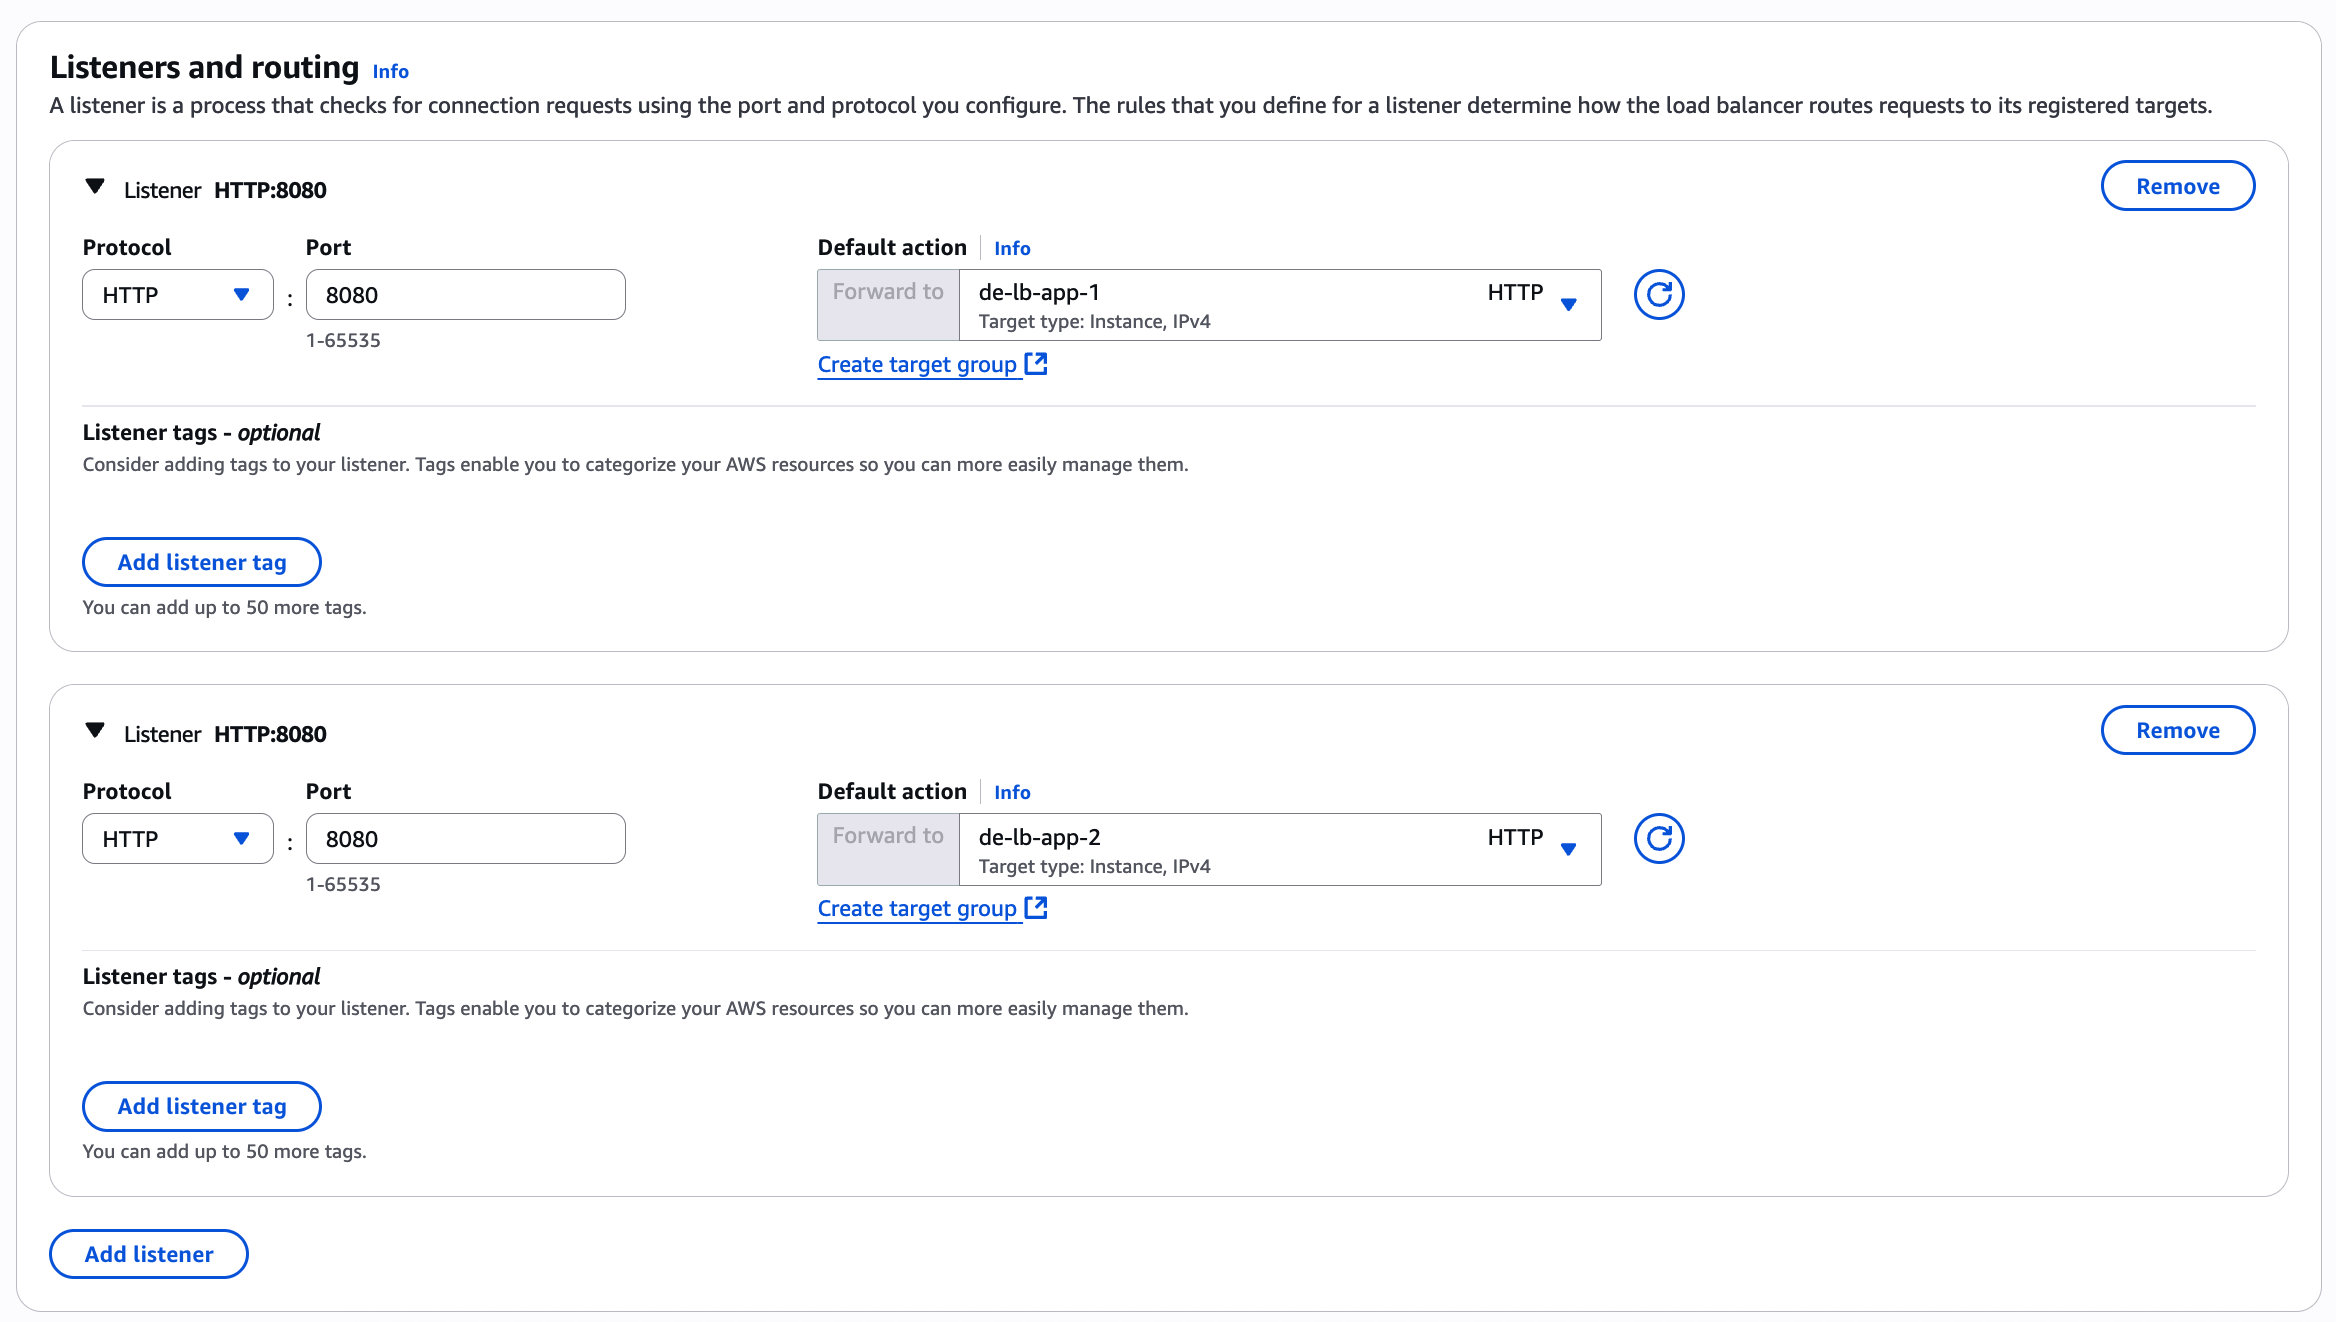Click Info link next to Listeners and routing

tap(390, 72)
